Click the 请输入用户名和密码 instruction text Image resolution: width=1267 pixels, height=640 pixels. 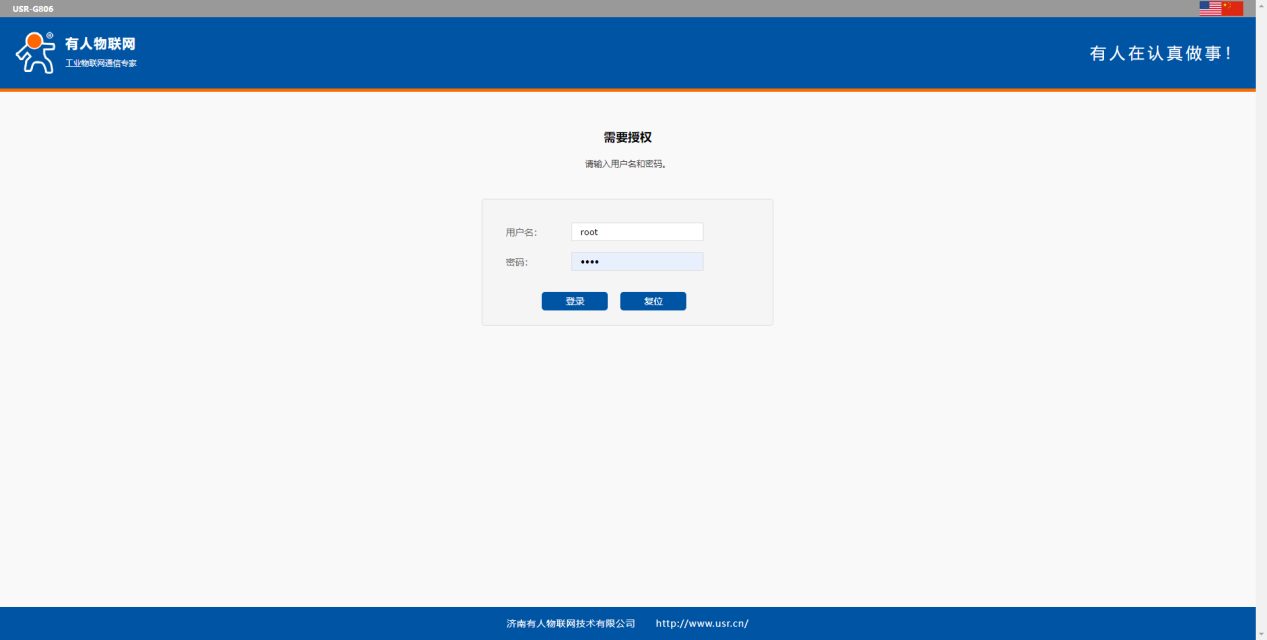tap(626, 164)
